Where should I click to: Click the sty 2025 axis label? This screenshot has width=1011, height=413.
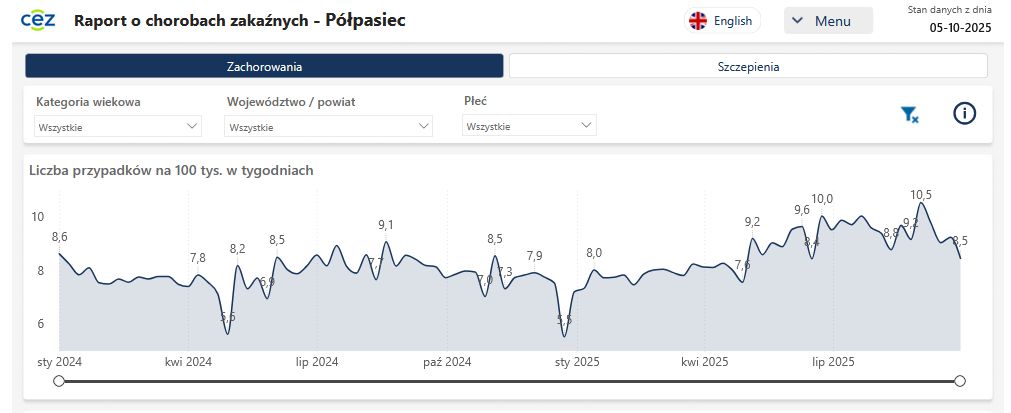575,361
